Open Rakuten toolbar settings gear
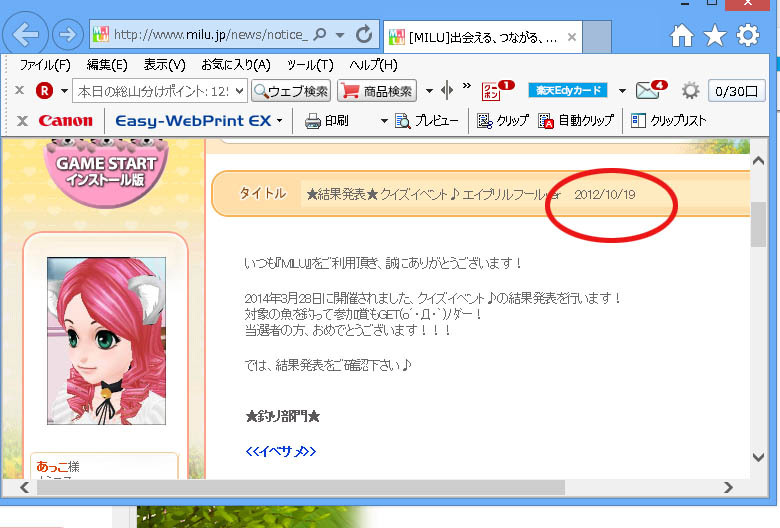This screenshot has height=528, width=780. click(x=690, y=91)
